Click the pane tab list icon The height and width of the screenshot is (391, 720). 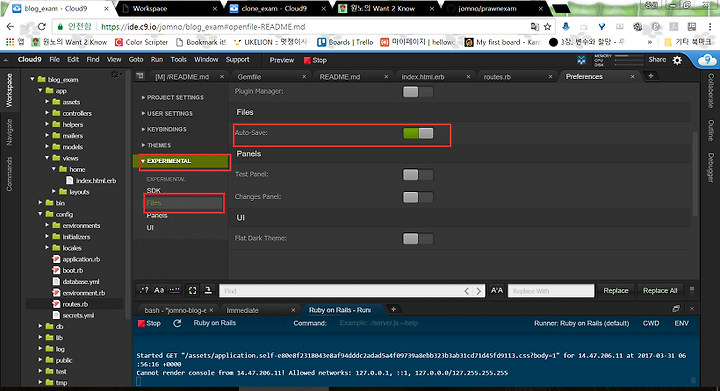[x=140, y=76]
